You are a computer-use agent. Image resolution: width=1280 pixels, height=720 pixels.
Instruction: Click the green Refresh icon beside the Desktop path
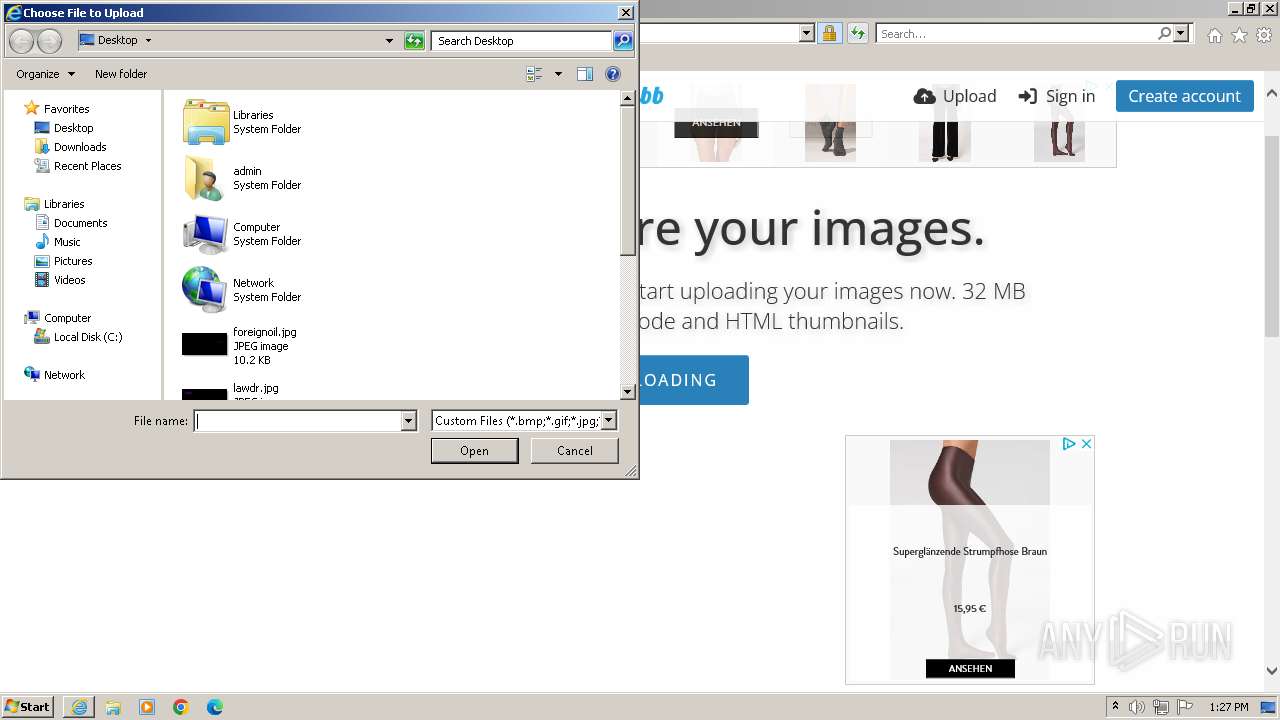(414, 41)
